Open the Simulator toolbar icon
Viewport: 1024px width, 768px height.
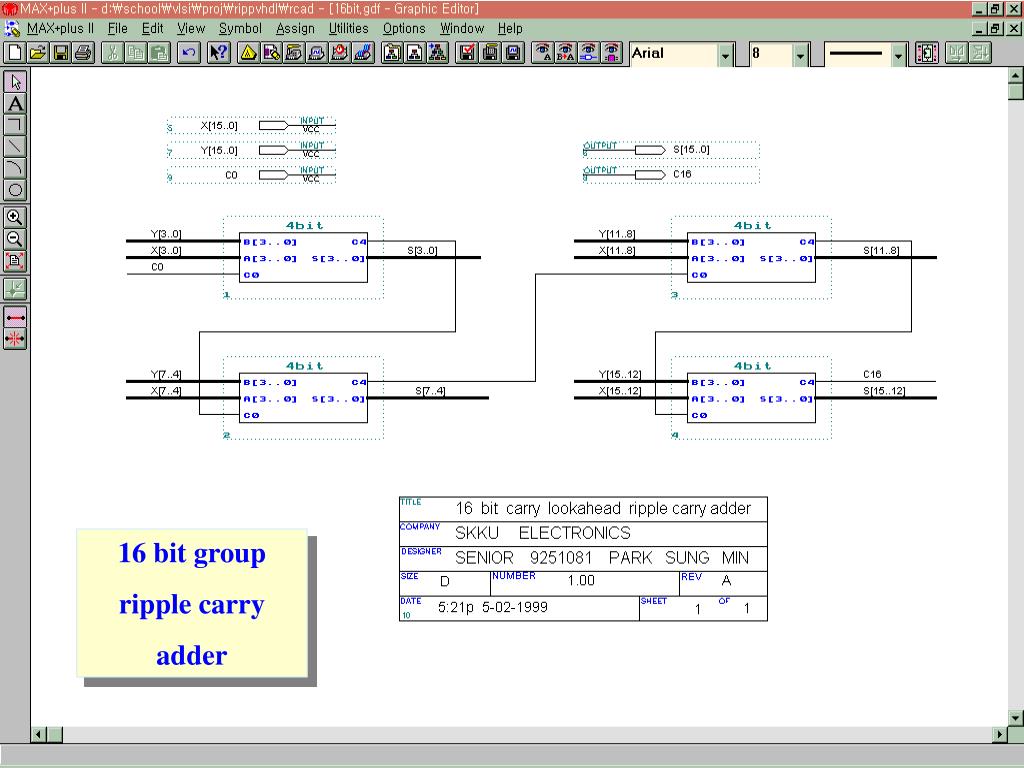[317, 53]
